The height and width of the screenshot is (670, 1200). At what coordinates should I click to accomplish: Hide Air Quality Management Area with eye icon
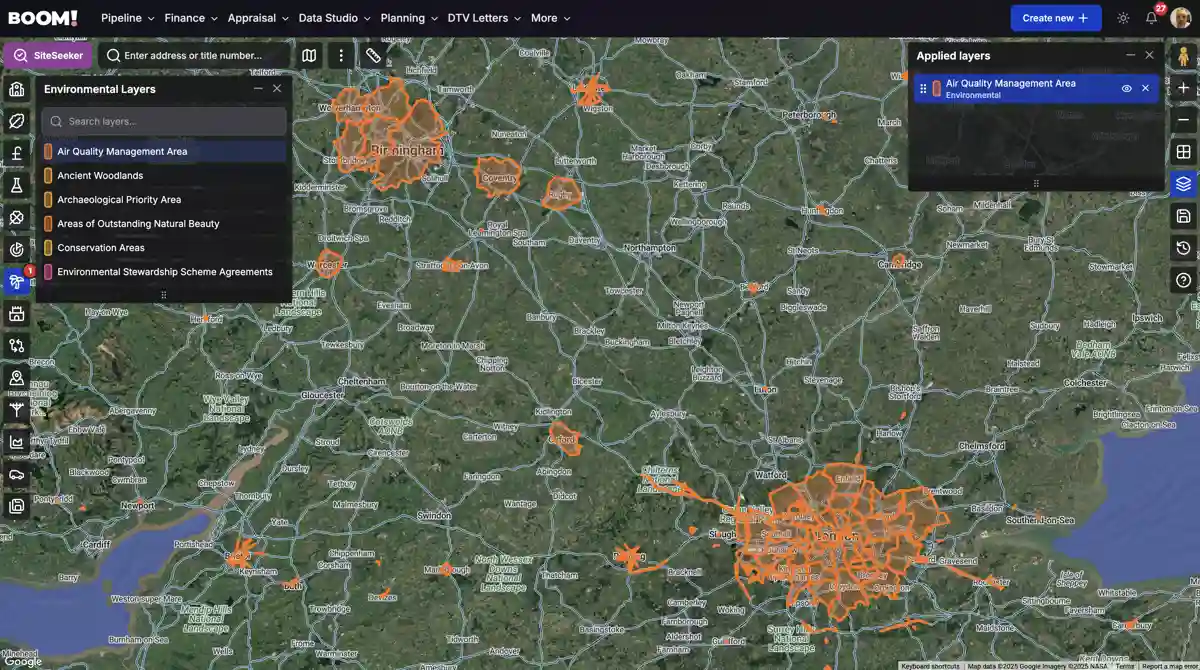coord(1126,89)
